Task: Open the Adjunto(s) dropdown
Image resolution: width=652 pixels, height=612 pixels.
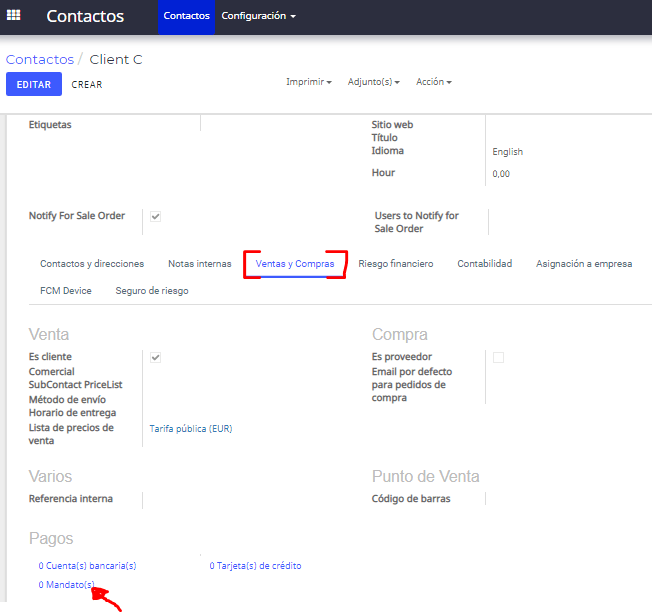Action: point(373,82)
